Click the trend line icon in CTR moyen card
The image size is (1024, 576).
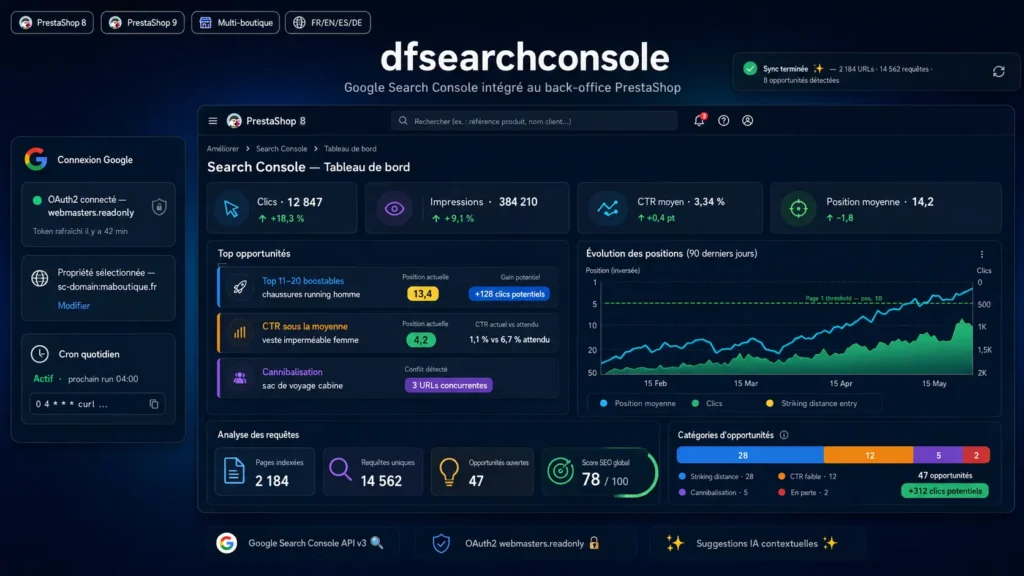point(608,209)
